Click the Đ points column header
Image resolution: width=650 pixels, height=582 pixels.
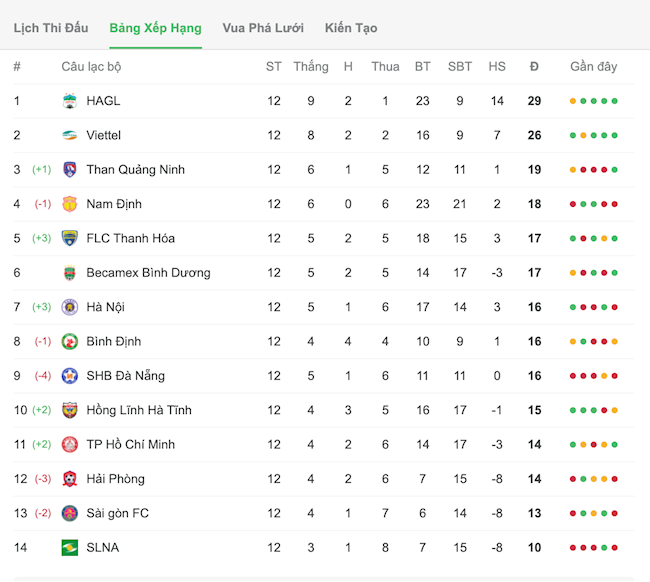click(x=534, y=67)
